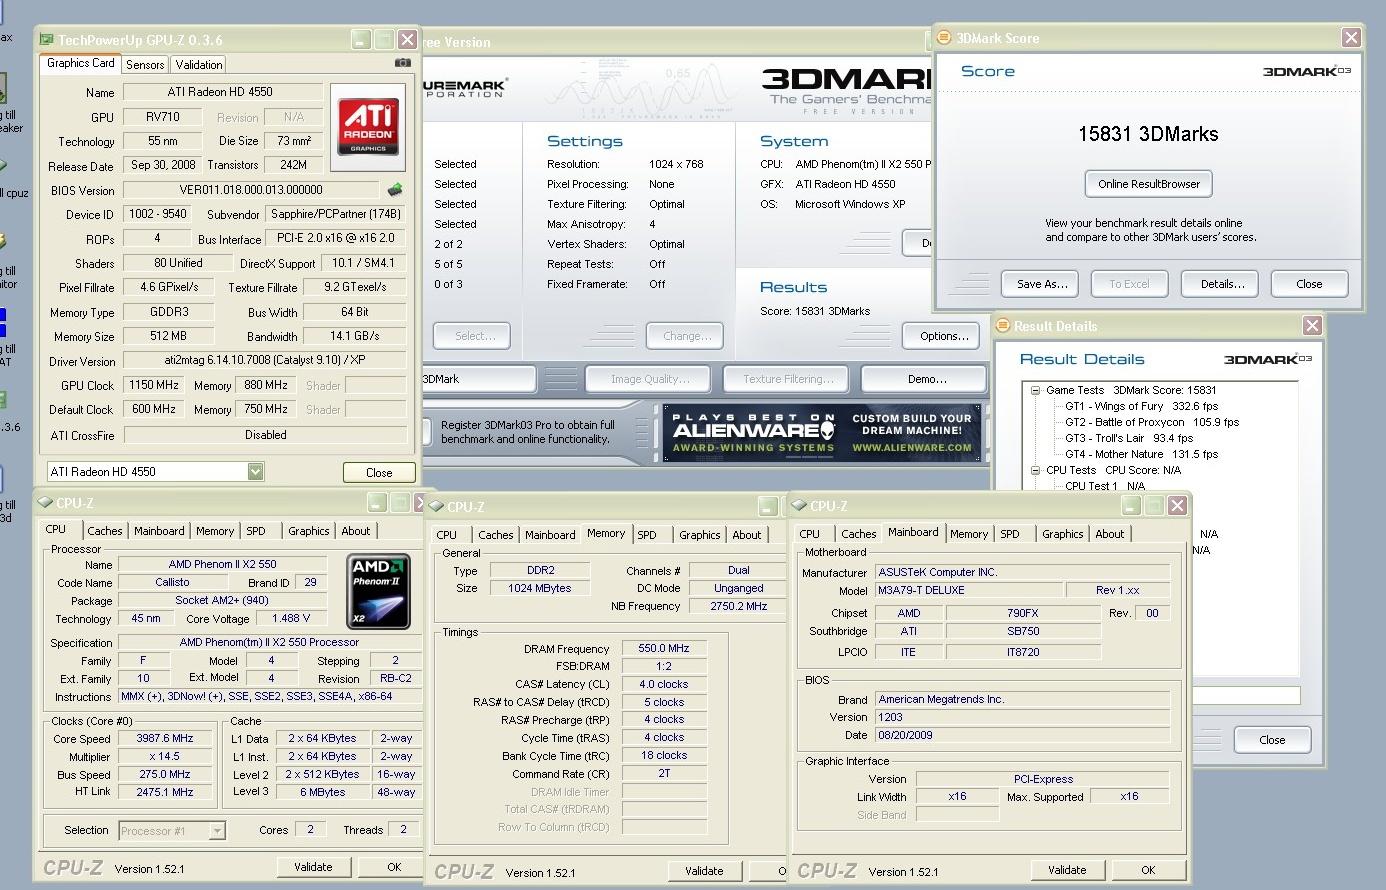
Task: Click the Demo button in 3DMark03
Action: [926, 379]
